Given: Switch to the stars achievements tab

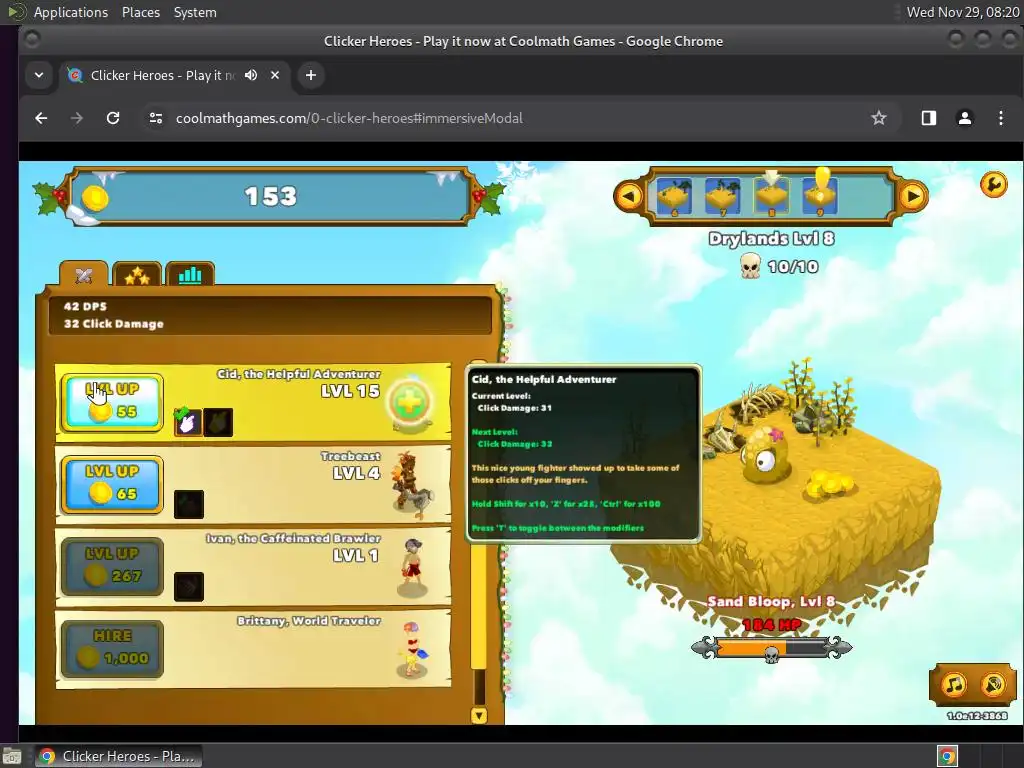Looking at the screenshot, I should (x=137, y=274).
